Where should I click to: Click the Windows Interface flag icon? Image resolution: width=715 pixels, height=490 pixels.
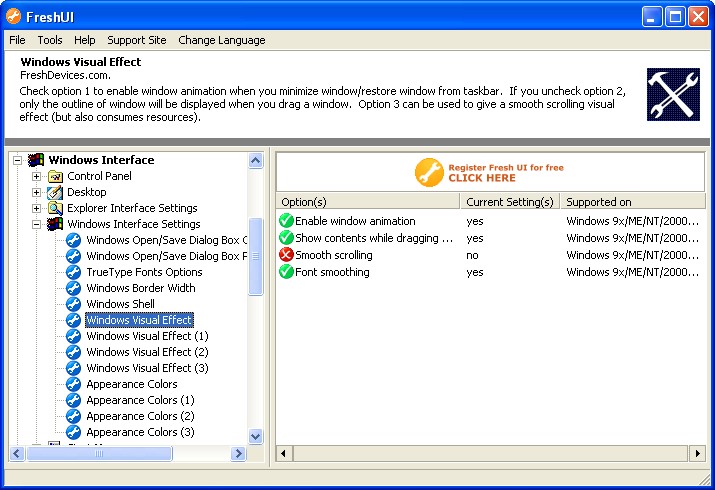(x=36, y=160)
